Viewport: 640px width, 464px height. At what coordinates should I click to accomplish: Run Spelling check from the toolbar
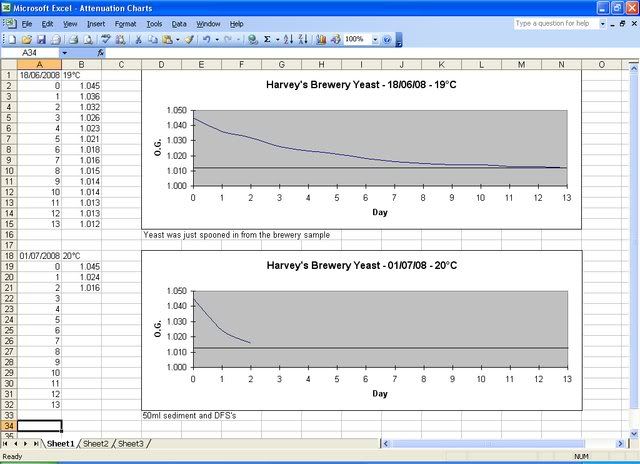point(106,40)
